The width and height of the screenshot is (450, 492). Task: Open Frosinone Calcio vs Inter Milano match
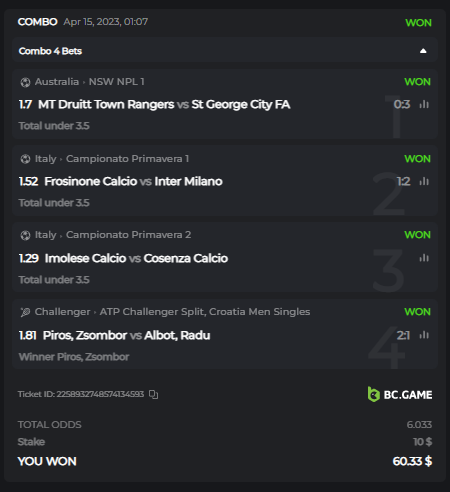(x=133, y=181)
